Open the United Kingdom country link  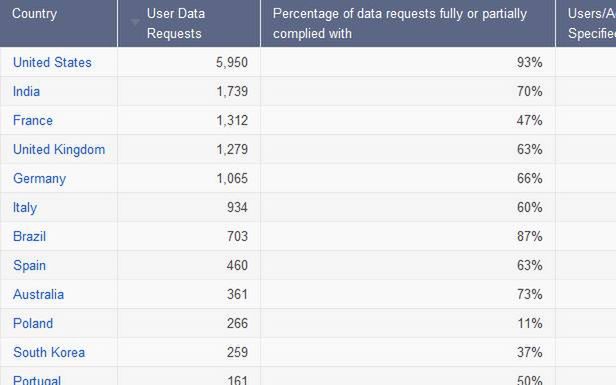pyautogui.click(x=59, y=150)
